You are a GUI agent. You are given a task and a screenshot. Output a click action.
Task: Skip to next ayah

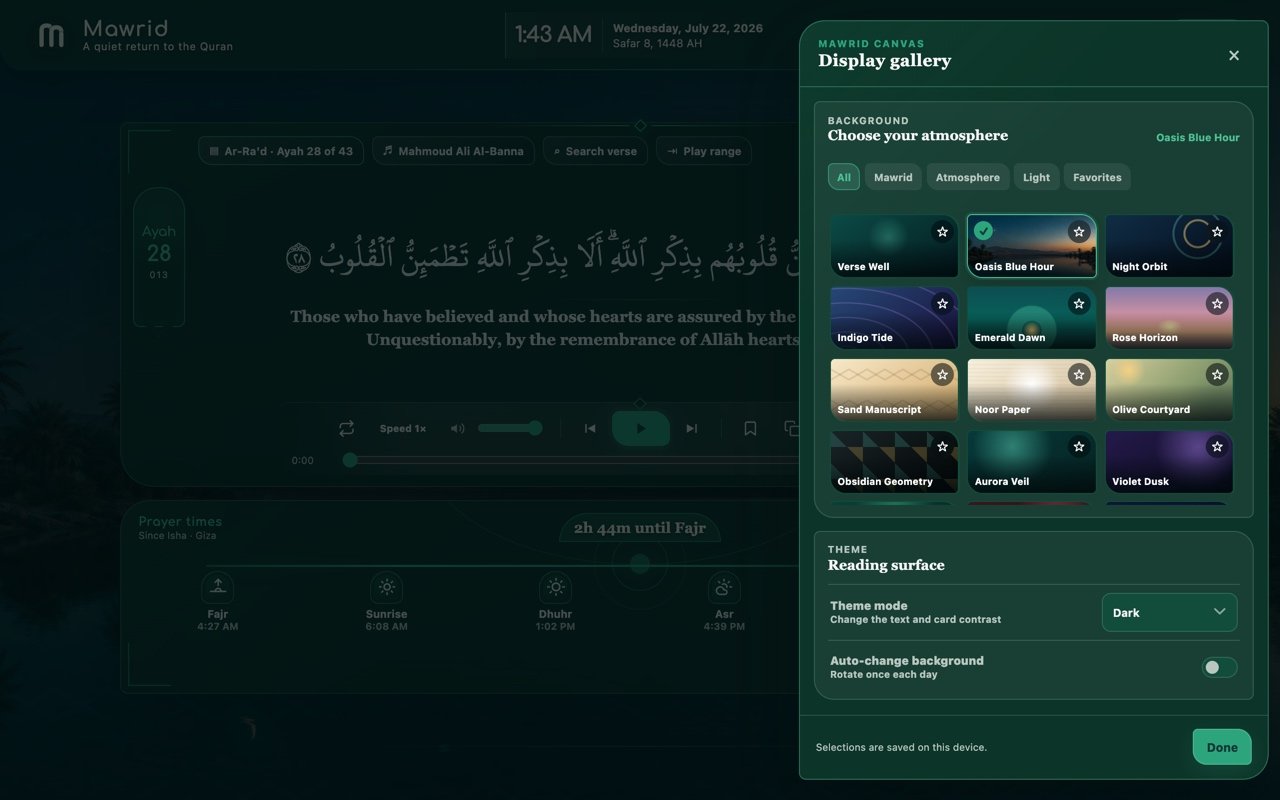(x=691, y=428)
